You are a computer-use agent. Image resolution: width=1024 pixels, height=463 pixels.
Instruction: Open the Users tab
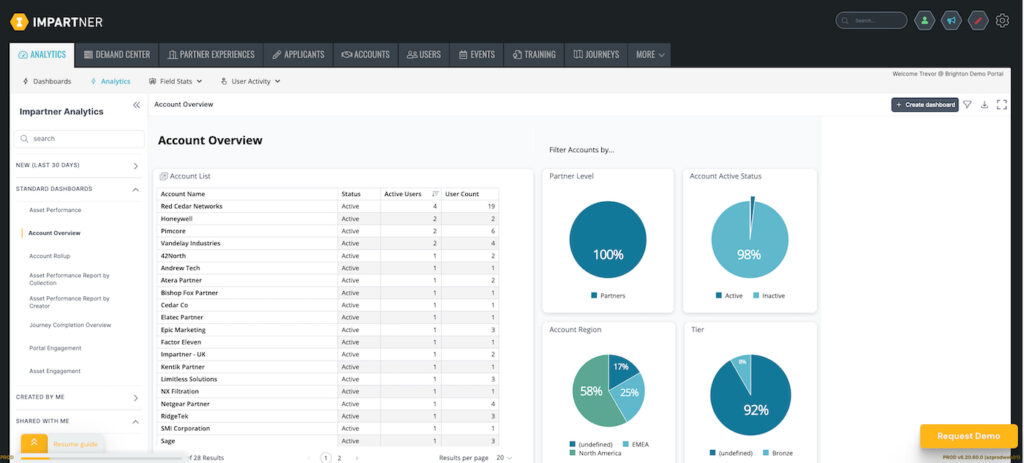click(424, 55)
